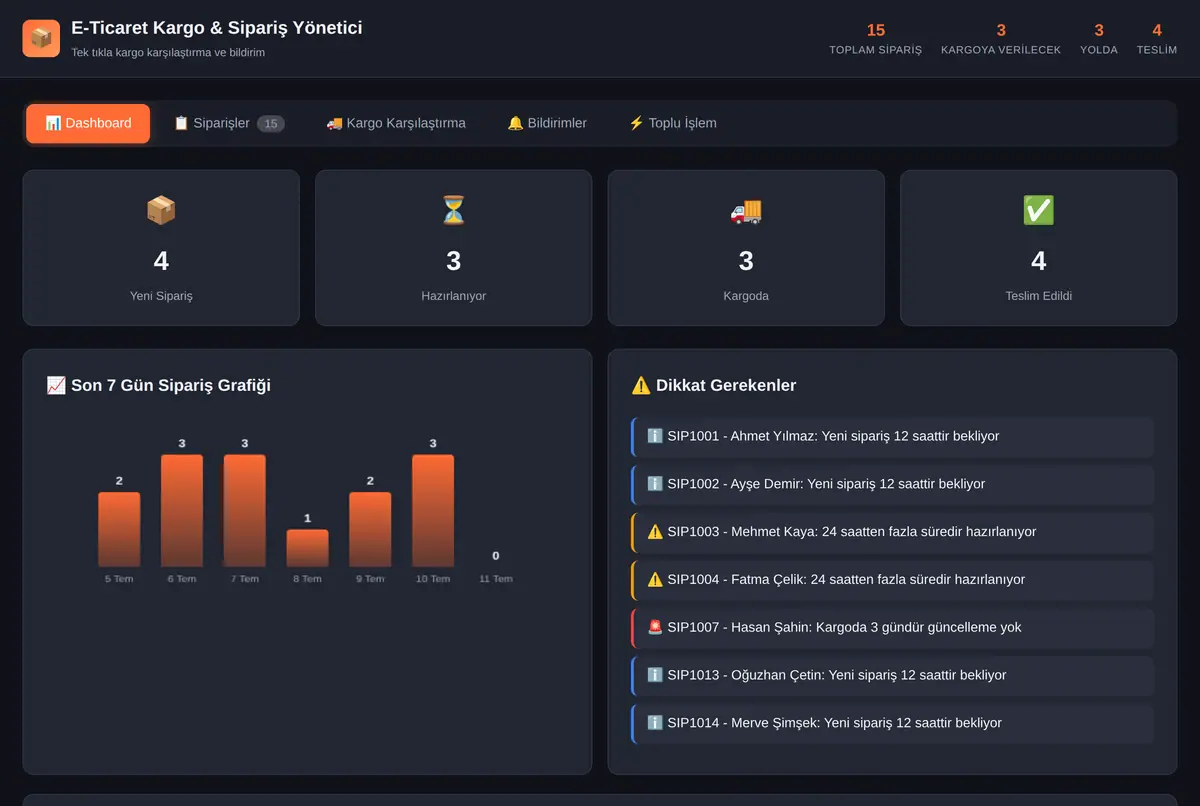Click the siren icon on the SIP1007 alert
Viewport: 1200px width, 806px height.
click(655, 628)
